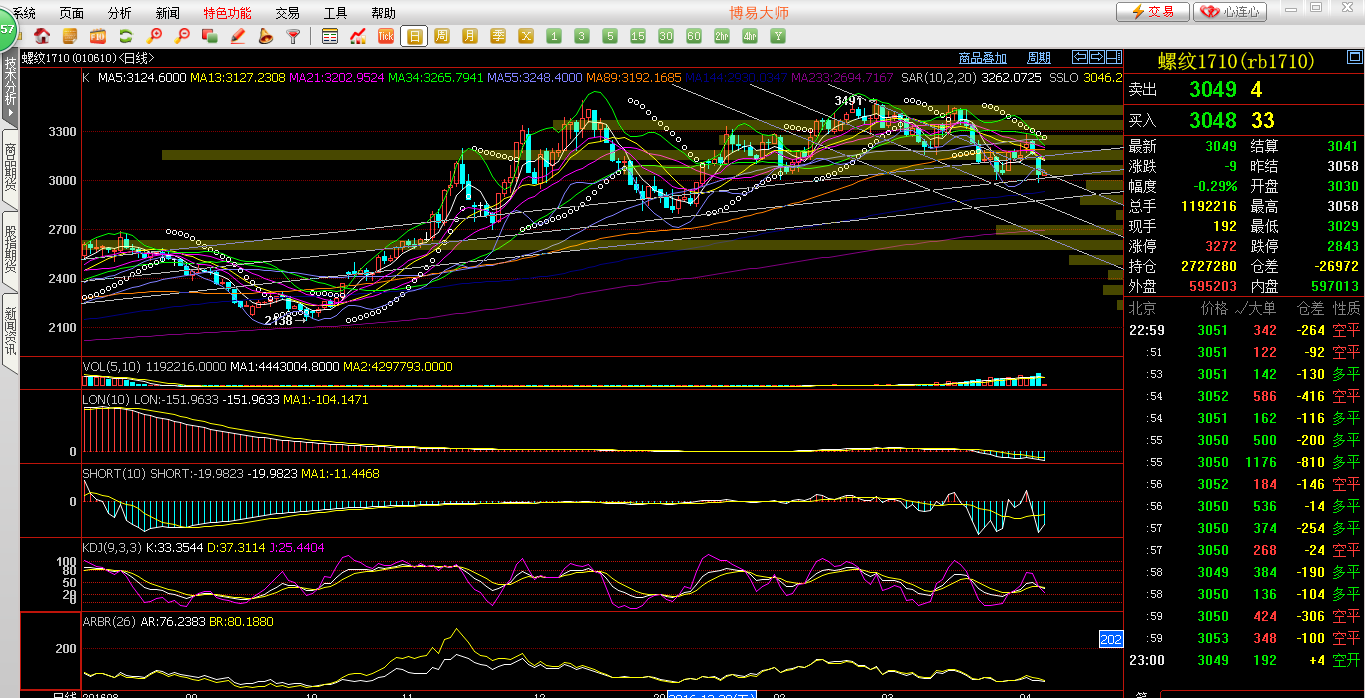Open the 页面 menu
The width and height of the screenshot is (1365, 698).
tap(72, 13)
